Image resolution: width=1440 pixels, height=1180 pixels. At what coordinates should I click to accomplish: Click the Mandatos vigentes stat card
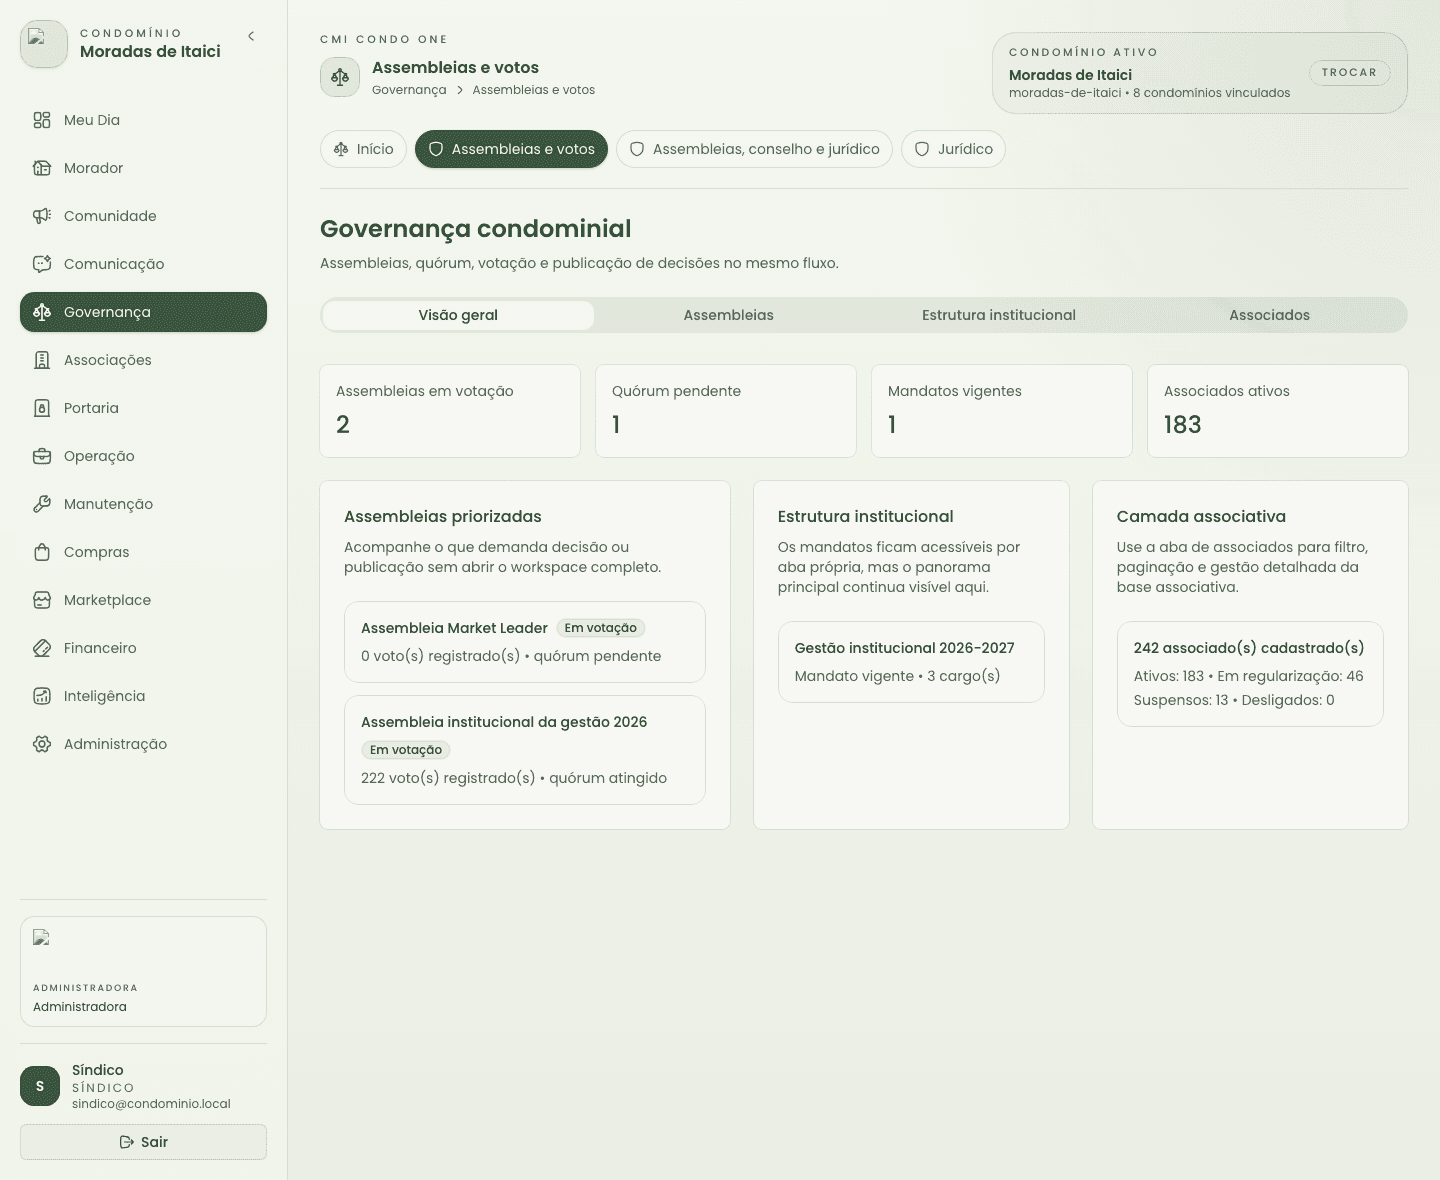[x=1002, y=411]
